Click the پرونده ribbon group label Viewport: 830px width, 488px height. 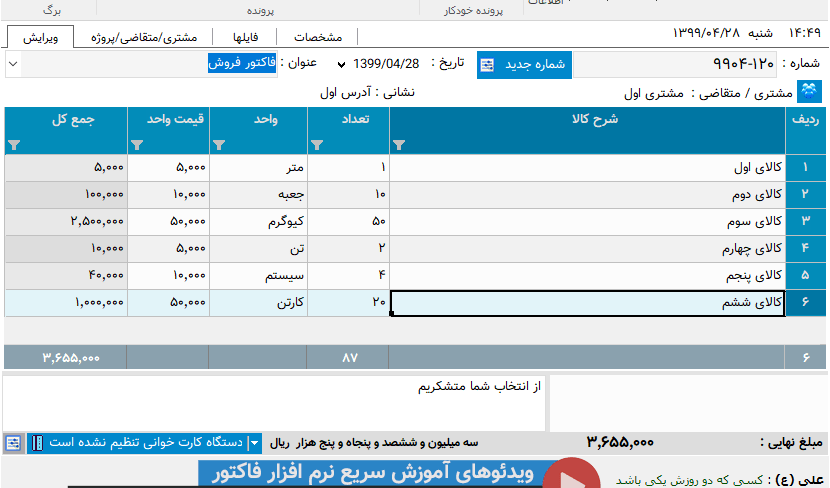tap(260, 11)
